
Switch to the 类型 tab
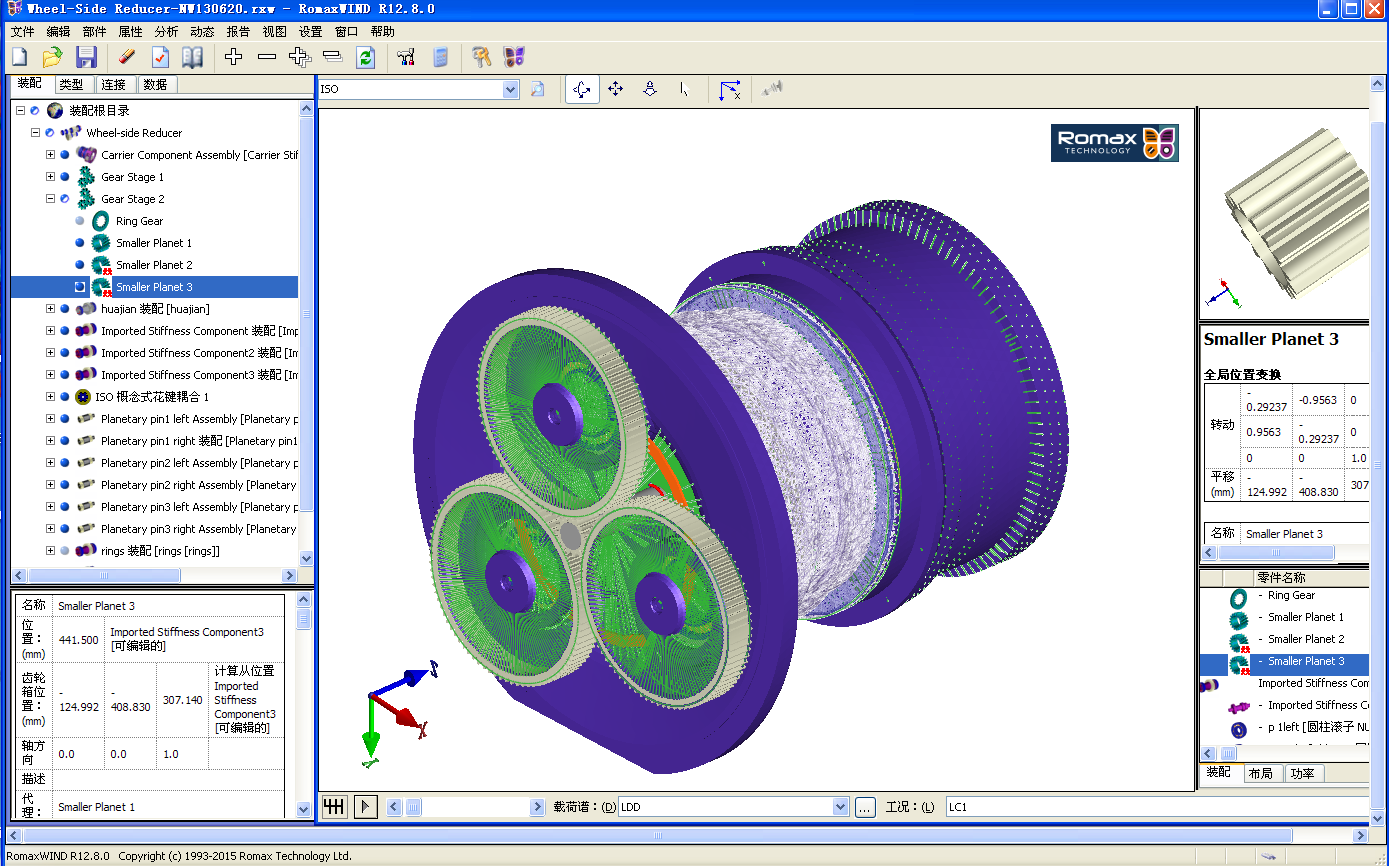tap(72, 85)
